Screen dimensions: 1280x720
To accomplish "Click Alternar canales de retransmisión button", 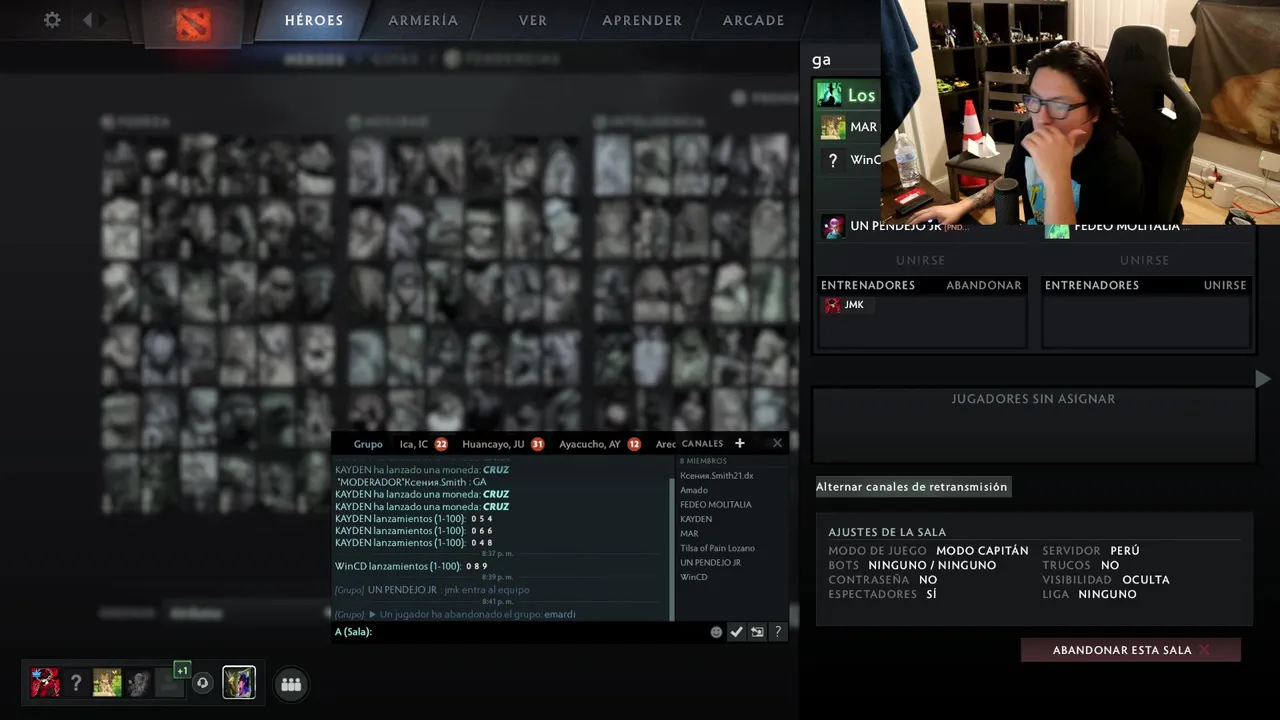I will point(912,487).
